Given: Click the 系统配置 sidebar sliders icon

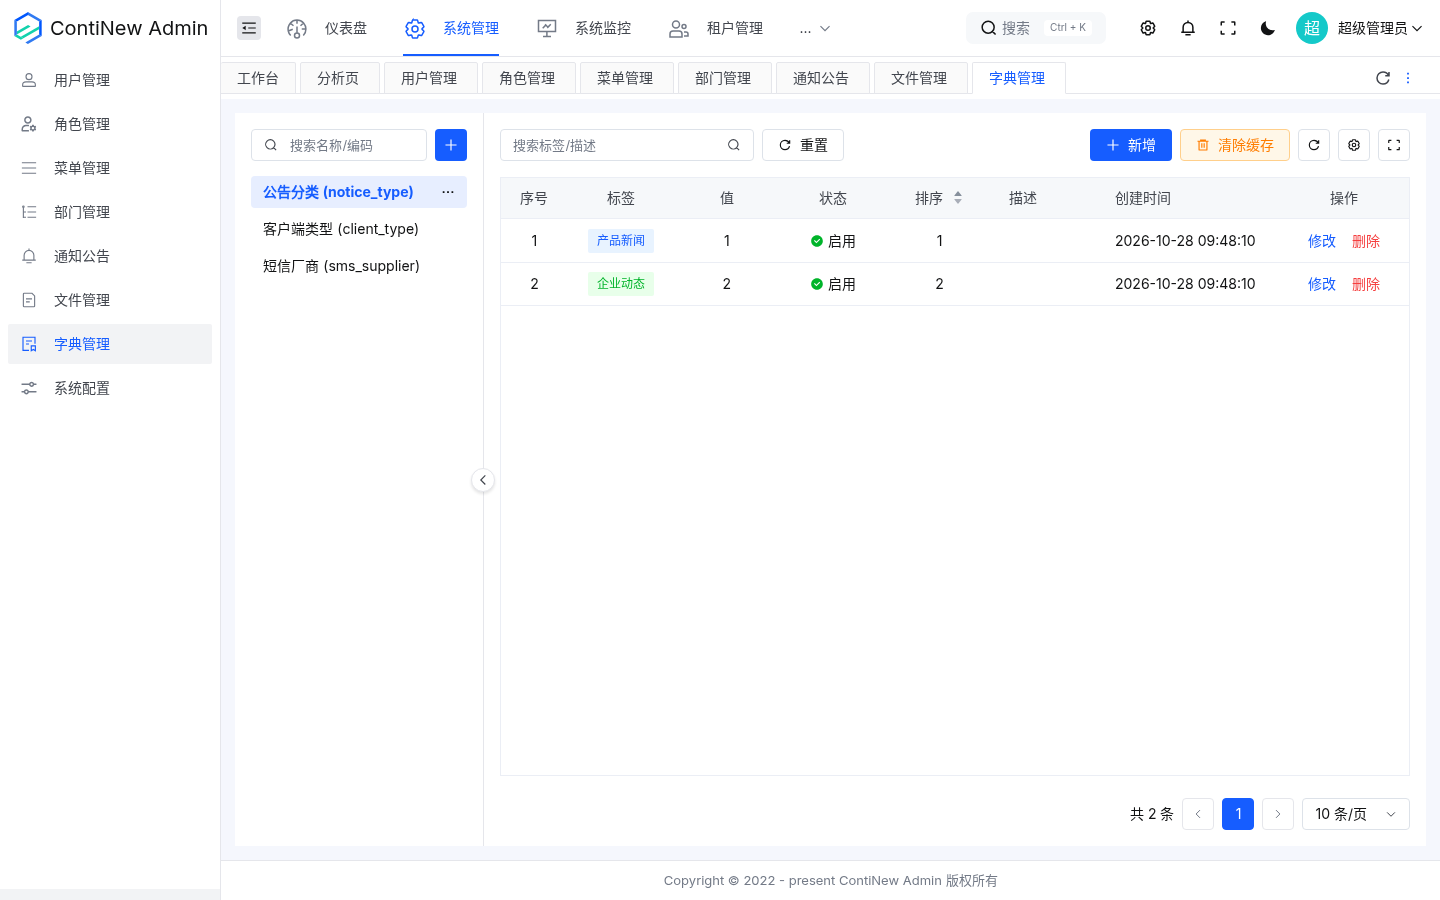Looking at the screenshot, I should [29, 388].
